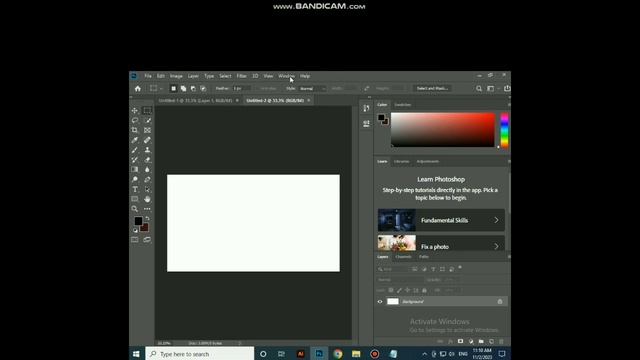Screen dimensions: 640x360
Task: Toggle lock transparent pixels in Layers panel
Action: click(391, 290)
